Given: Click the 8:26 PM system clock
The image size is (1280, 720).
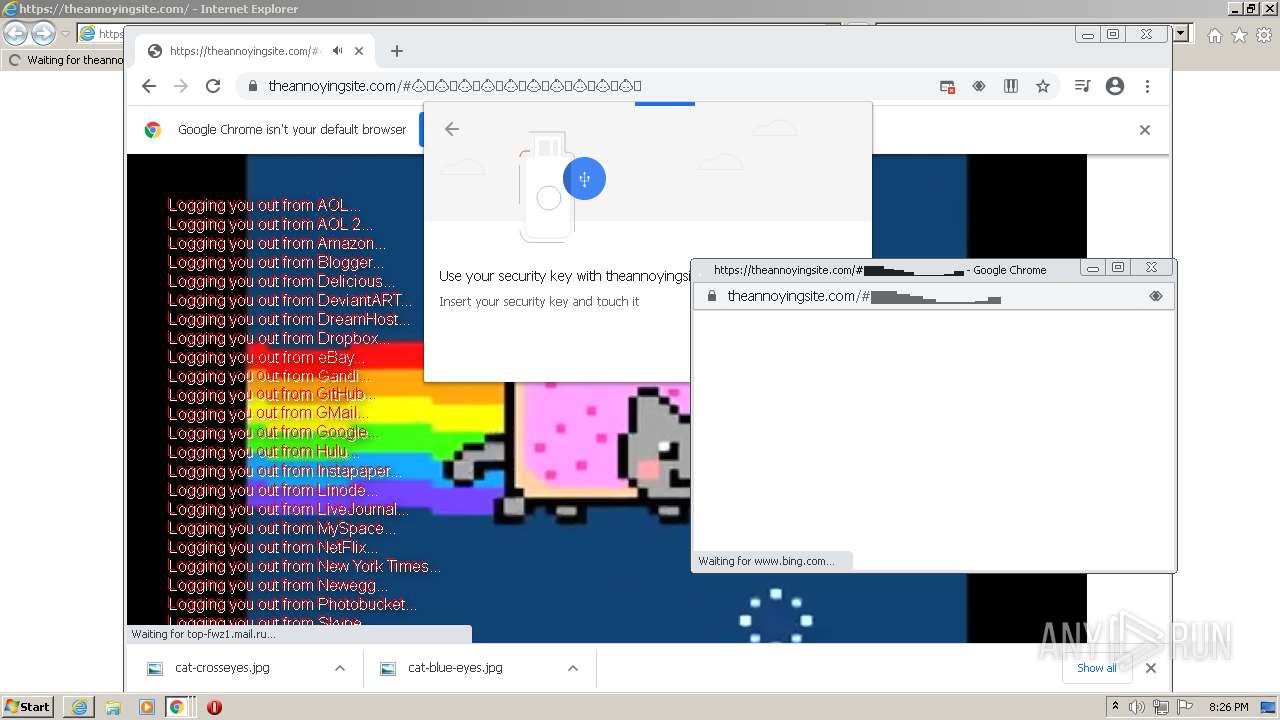Looking at the screenshot, I should click(1228, 707).
